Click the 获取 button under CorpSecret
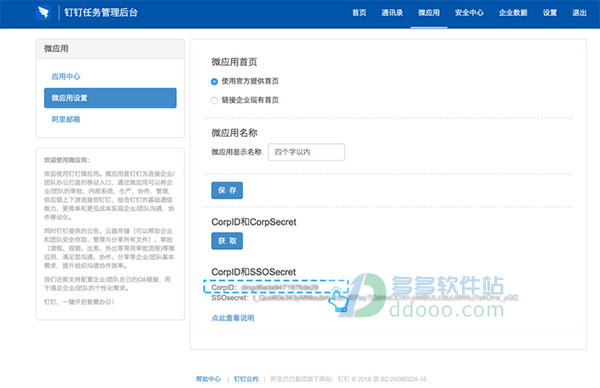The width and height of the screenshot is (600, 388). 227,241
